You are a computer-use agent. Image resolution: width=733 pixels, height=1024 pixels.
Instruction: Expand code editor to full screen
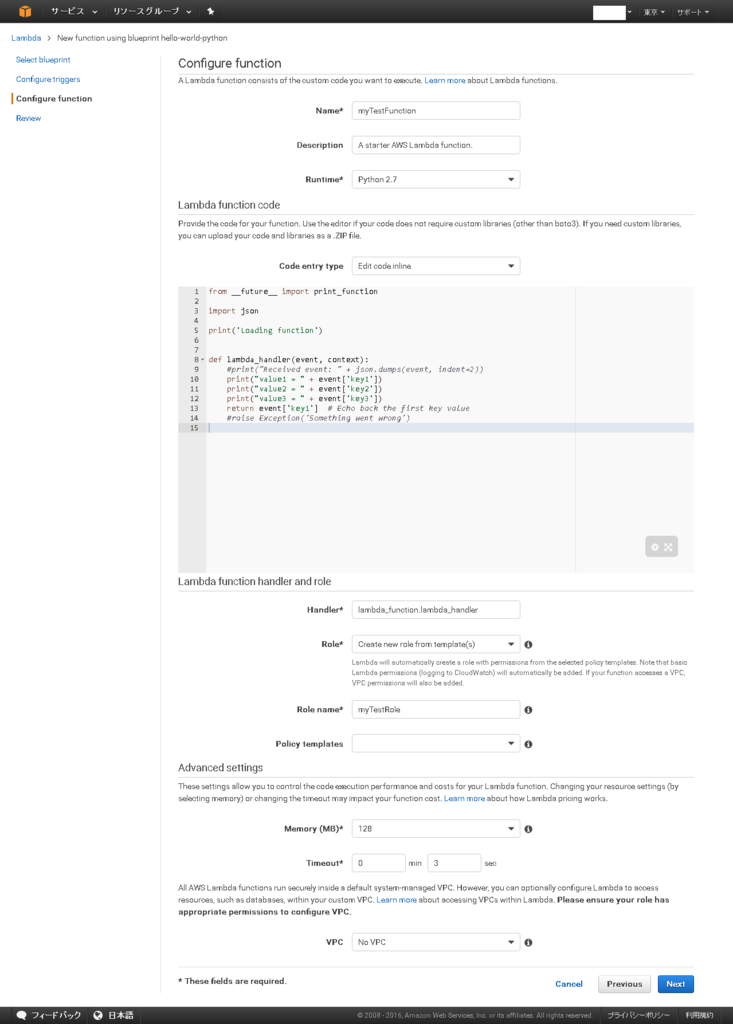click(x=668, y=547)
